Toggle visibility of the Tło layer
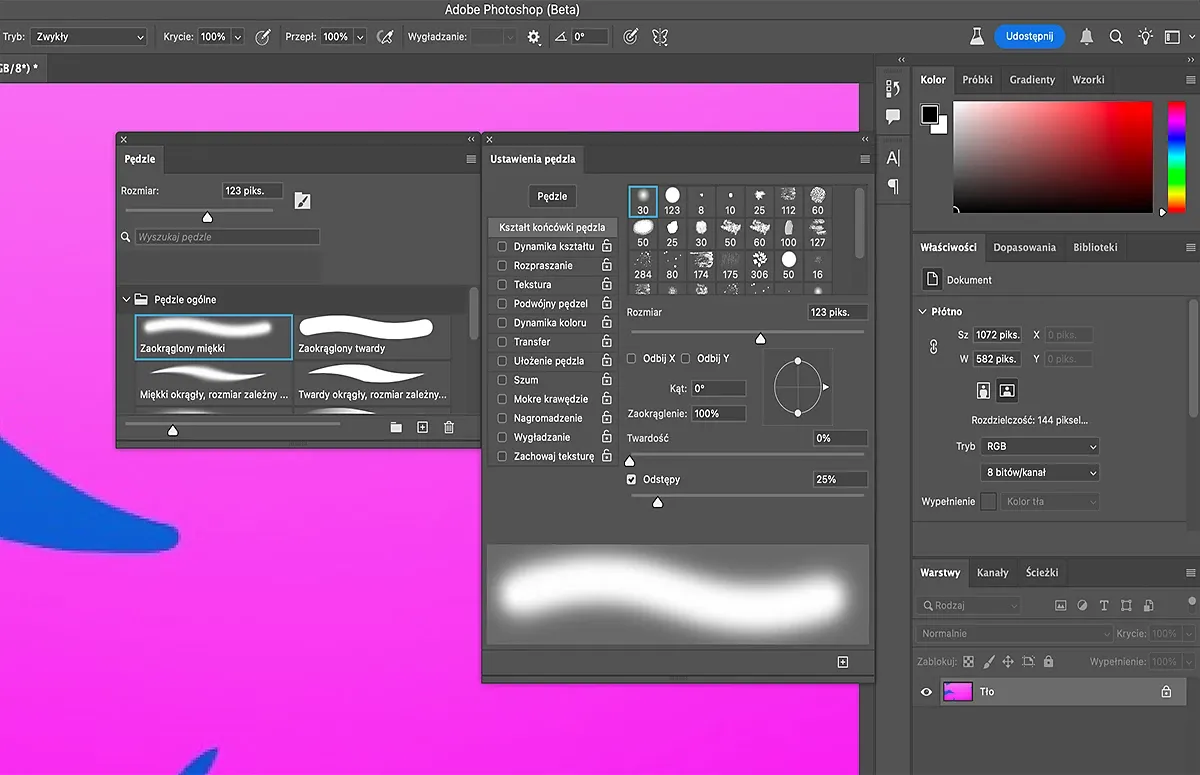Viewport: 1200px width, 775px height. click(x=926, y=691)
